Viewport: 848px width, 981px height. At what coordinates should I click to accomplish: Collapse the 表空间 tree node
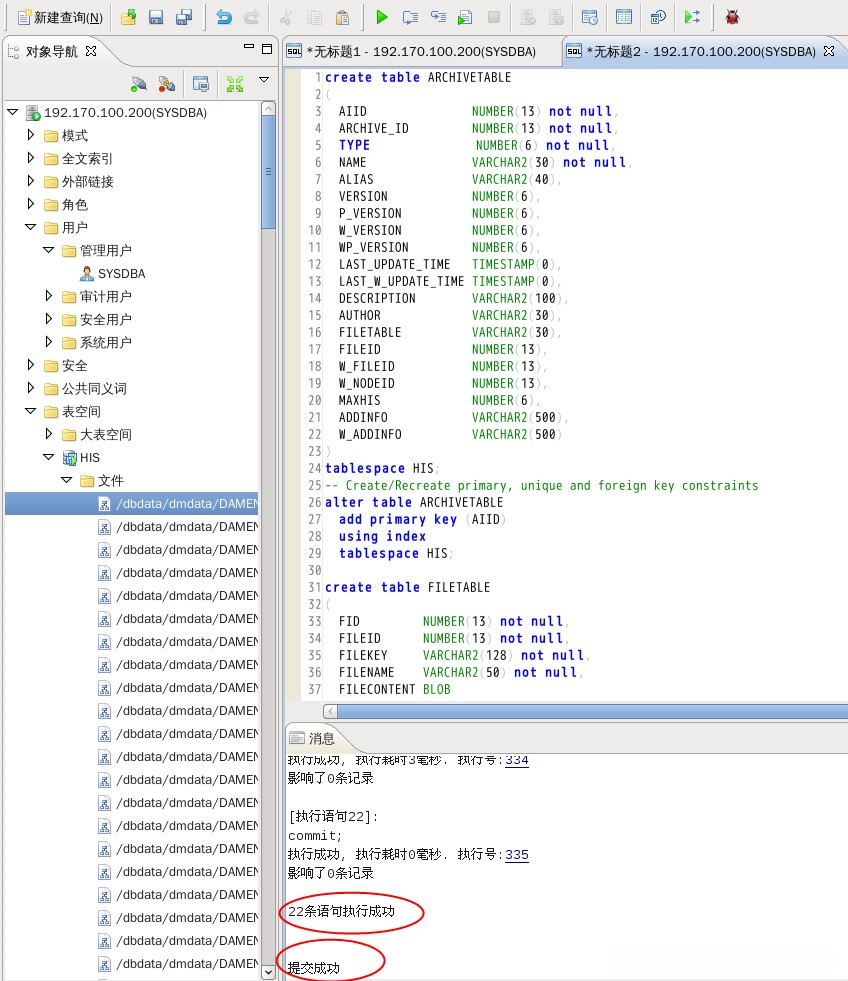pos(31,411)
